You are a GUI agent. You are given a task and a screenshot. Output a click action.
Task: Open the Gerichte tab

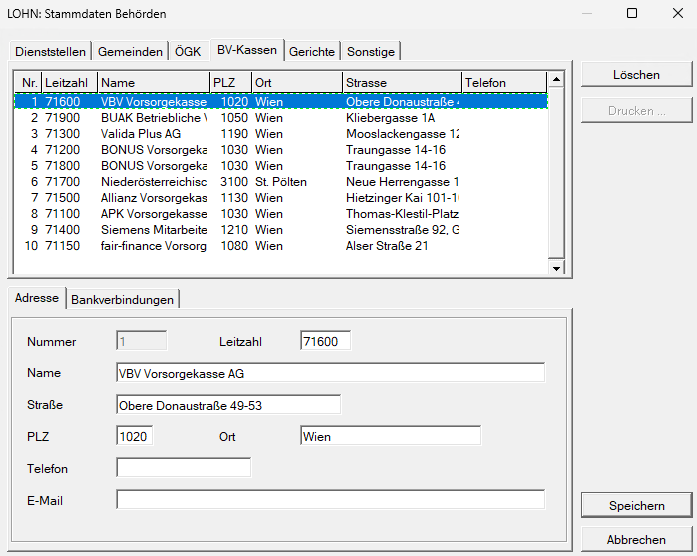tap(312, 51)
